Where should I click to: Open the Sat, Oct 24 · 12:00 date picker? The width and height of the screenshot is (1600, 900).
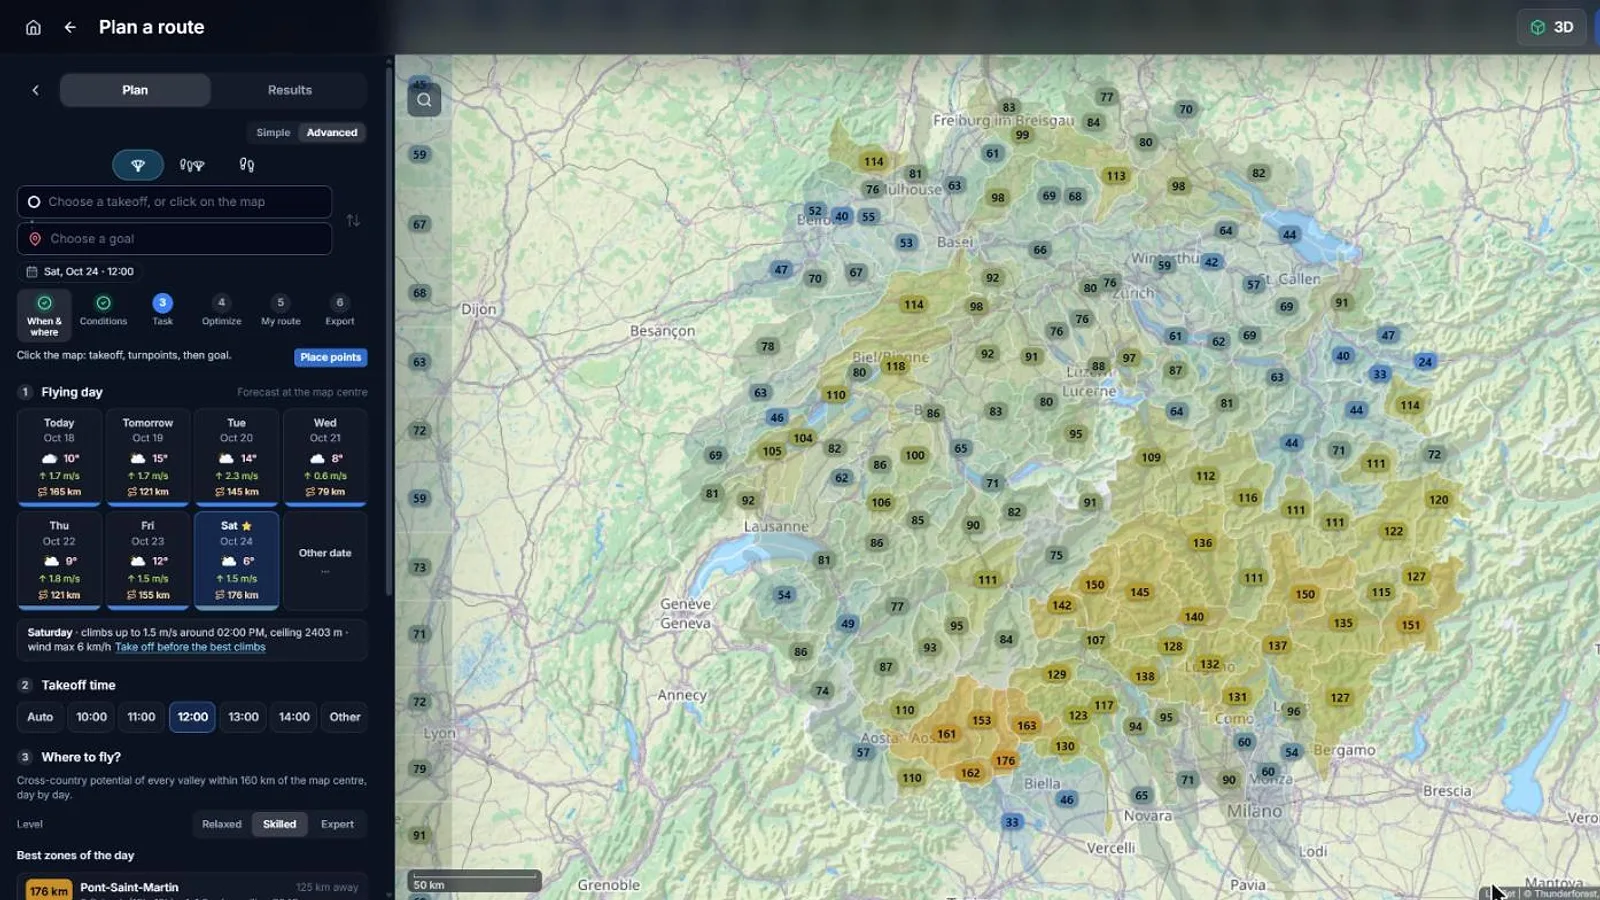pyautogui.click(x=80, y=271)
